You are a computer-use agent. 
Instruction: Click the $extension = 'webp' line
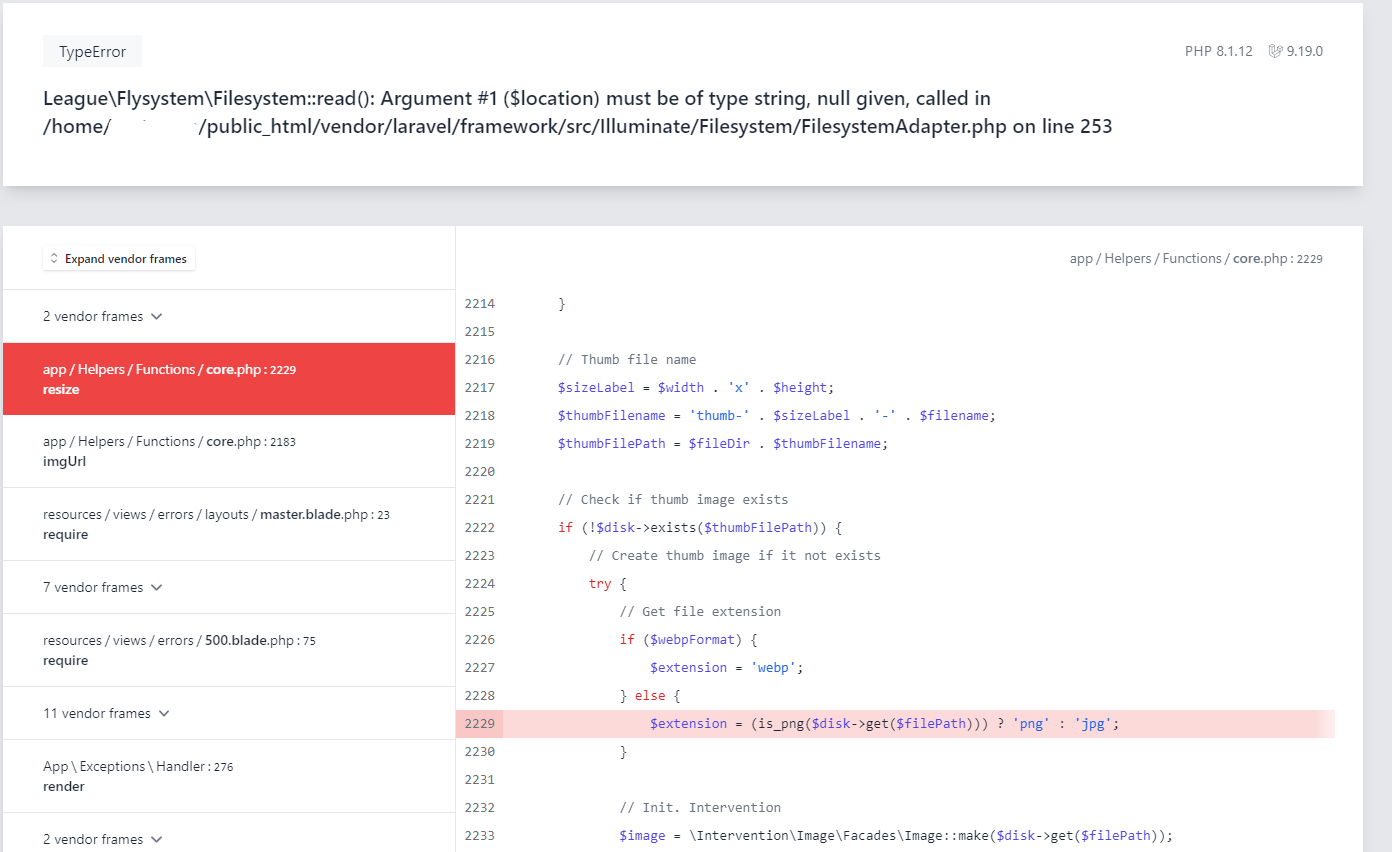point(727,667)
